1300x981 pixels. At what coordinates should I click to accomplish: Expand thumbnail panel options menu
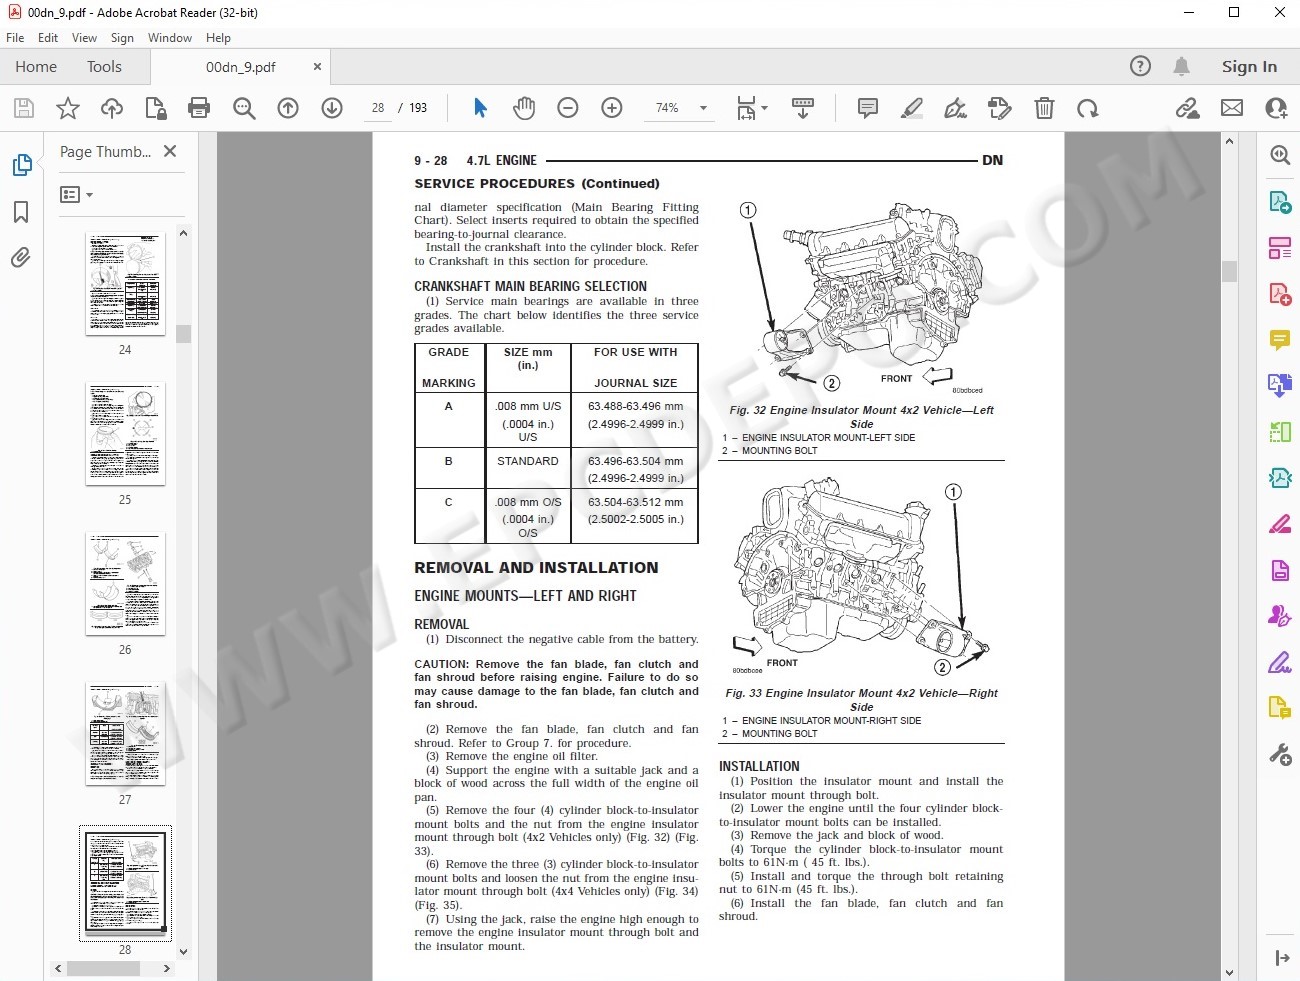click(76, 195)
